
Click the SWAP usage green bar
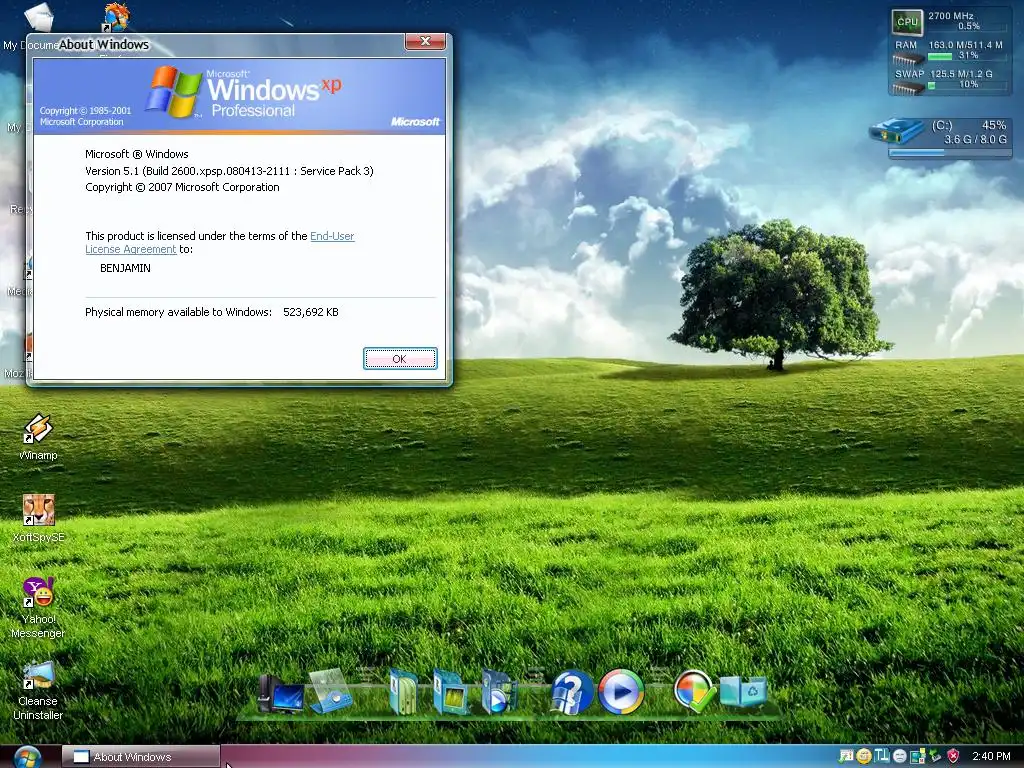pyautogui.click(x=932, y=86)
